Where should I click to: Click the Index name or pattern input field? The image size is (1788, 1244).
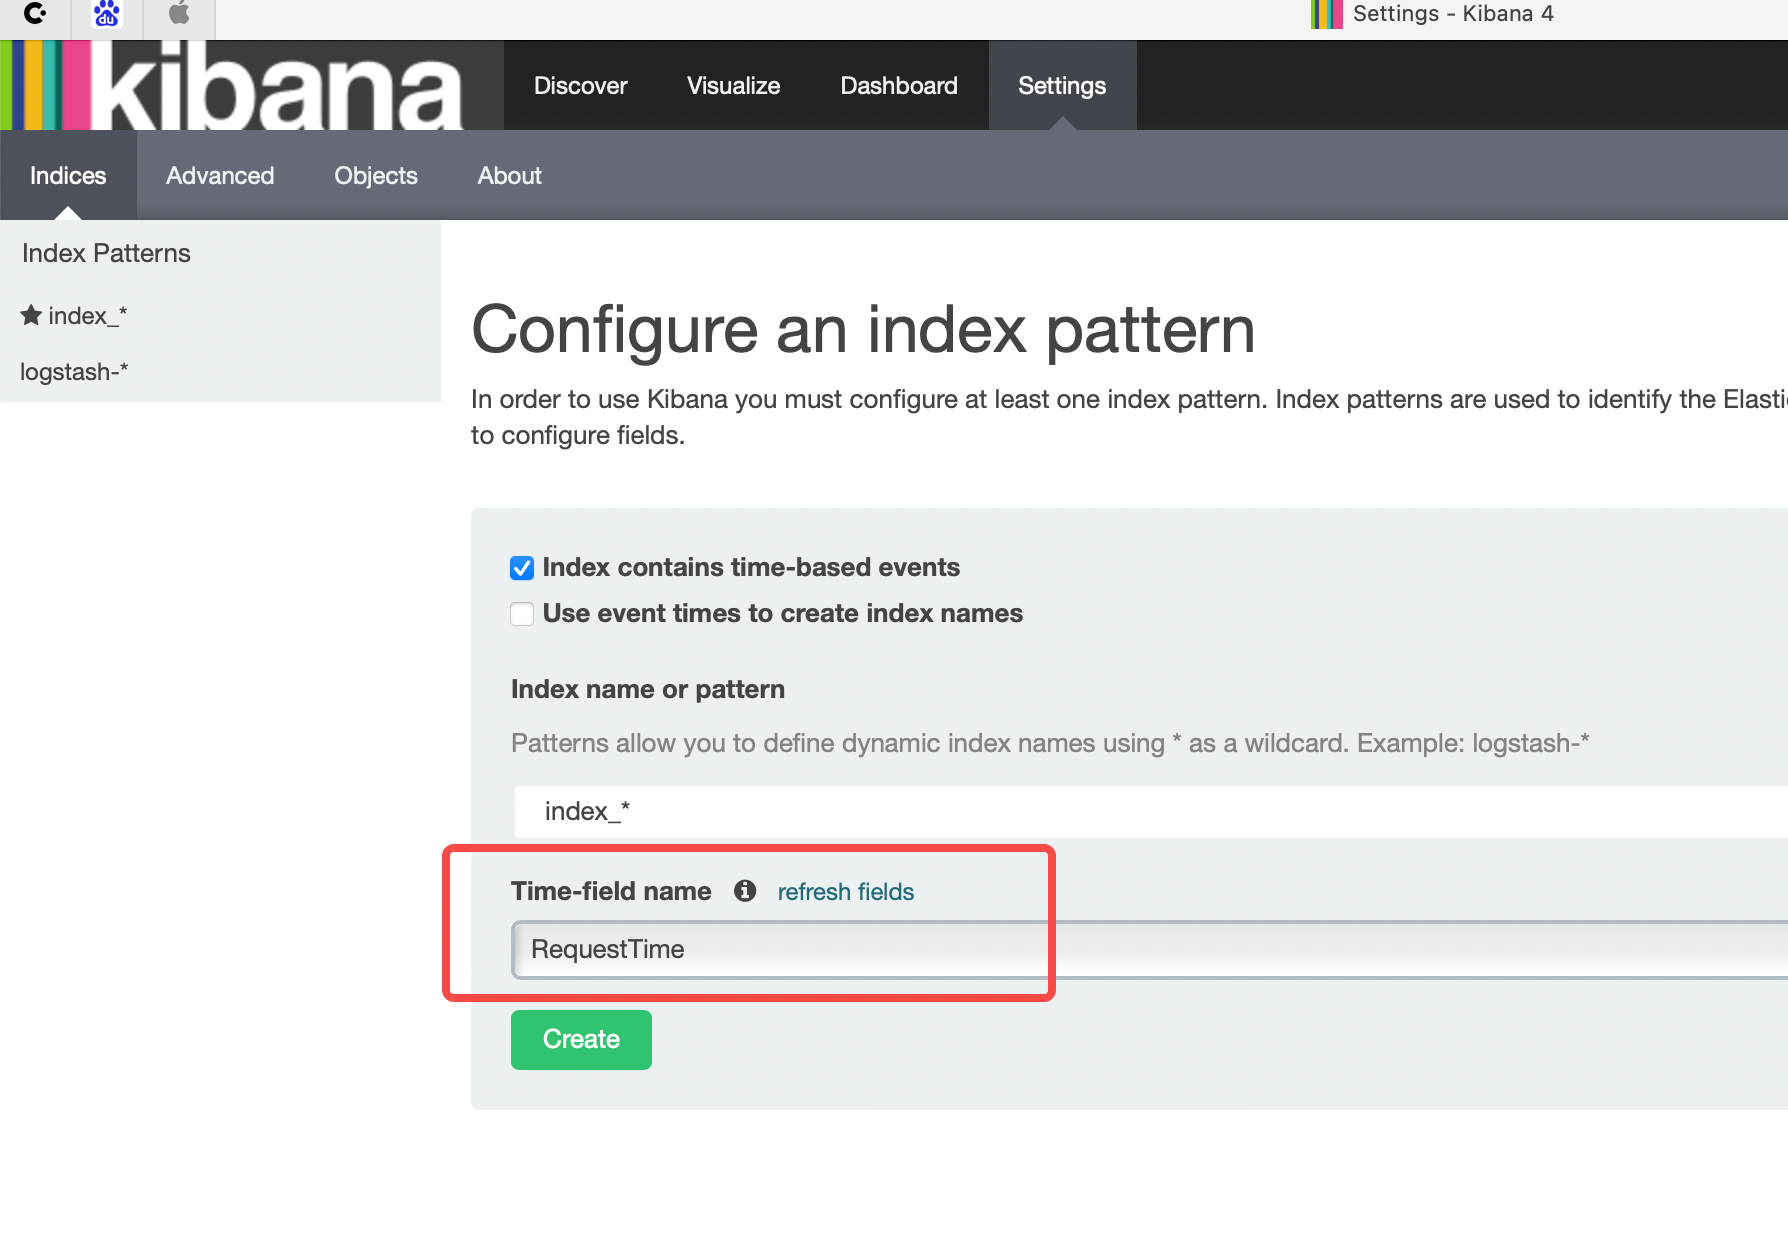1151,811
